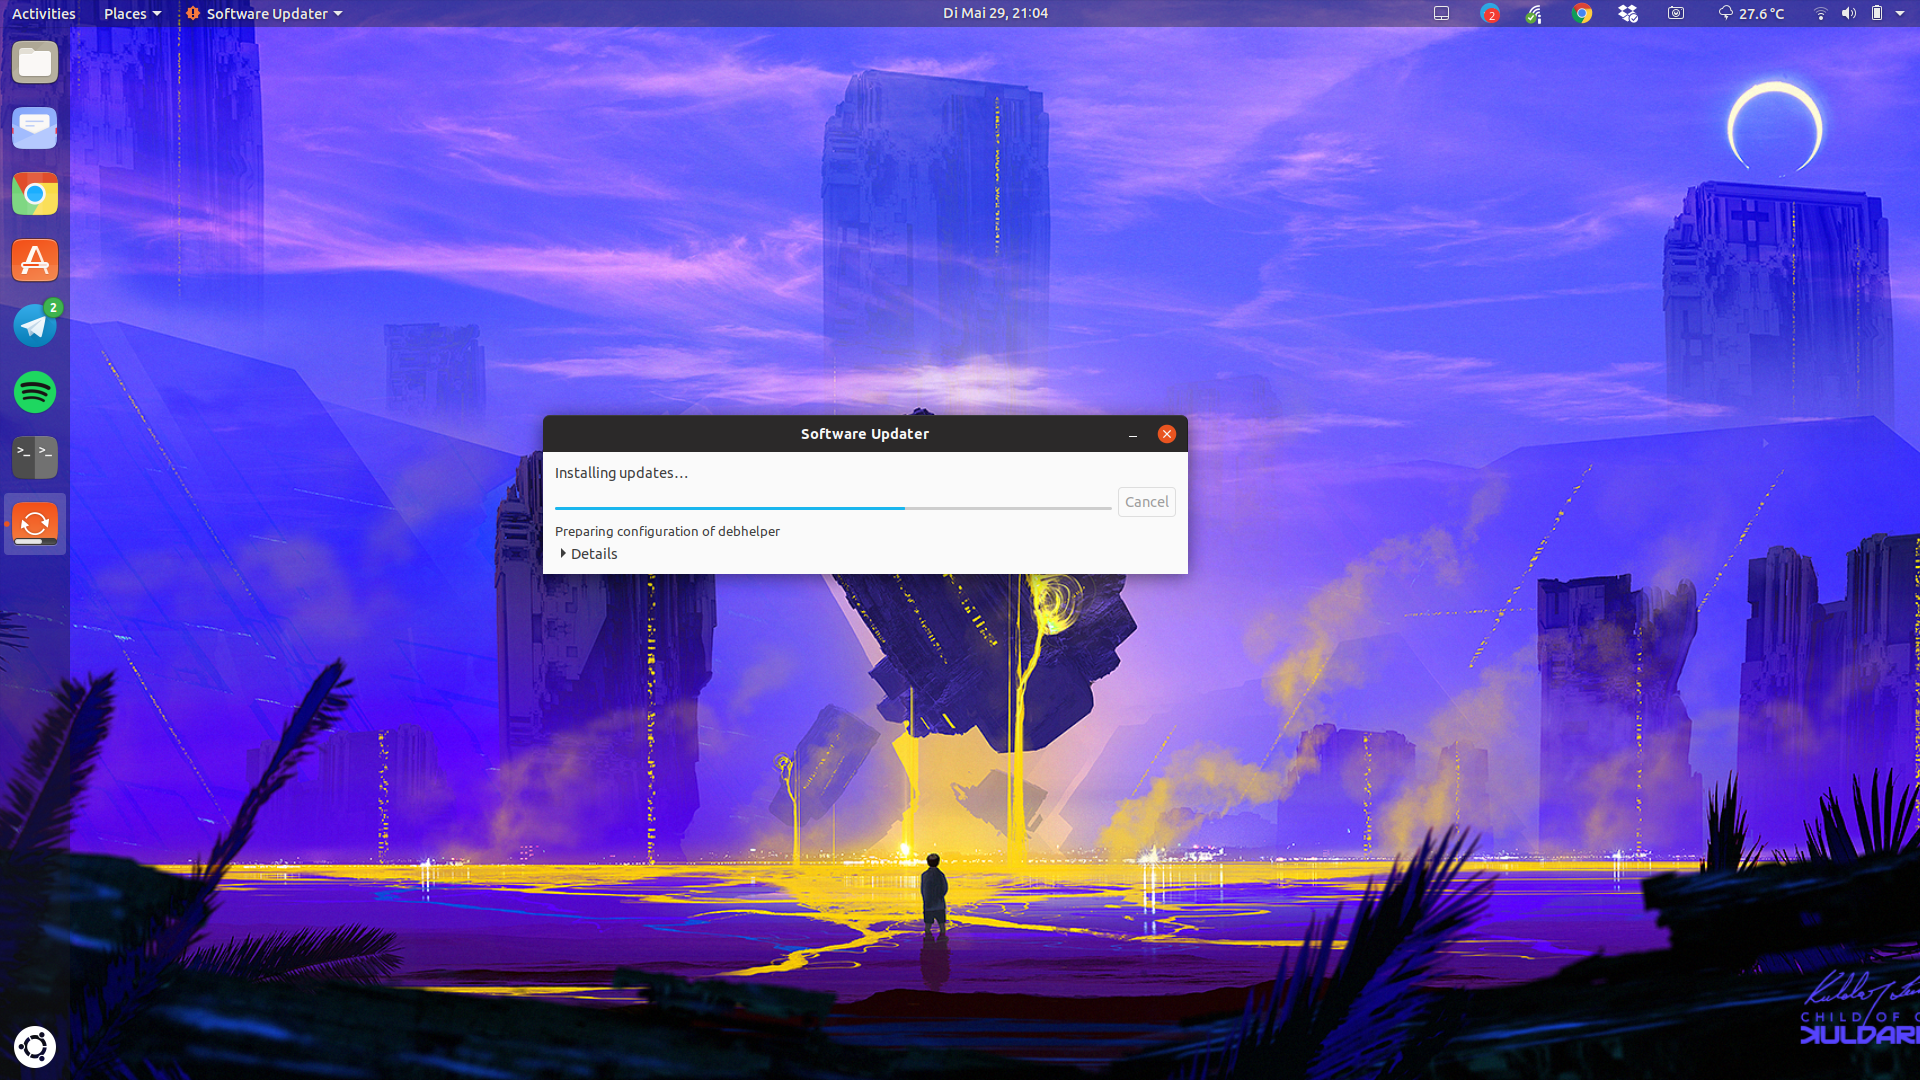This screenshot has height=1080, width=1920.
Task: Click 'Preparing configuration of debhelper' status text
Action: [667, 531]
